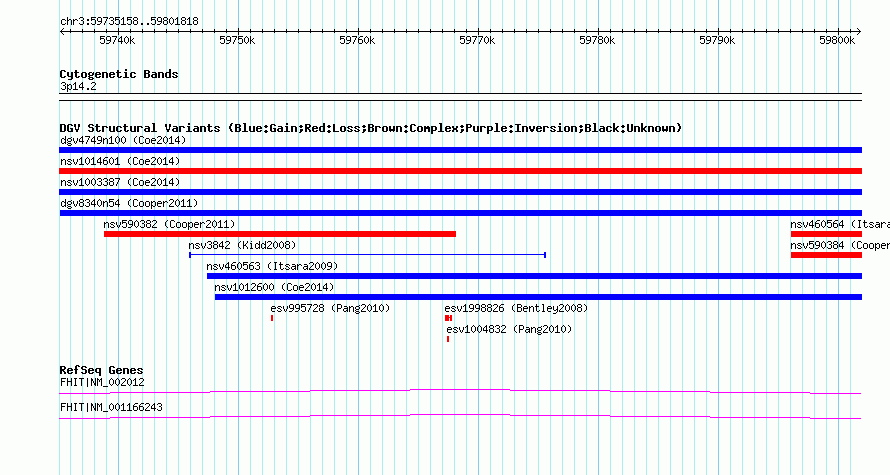This screenshot has height=475, width=890.
Task: Click the esv1998826 (Bentley2008) label
Action: tap(517, 308)
